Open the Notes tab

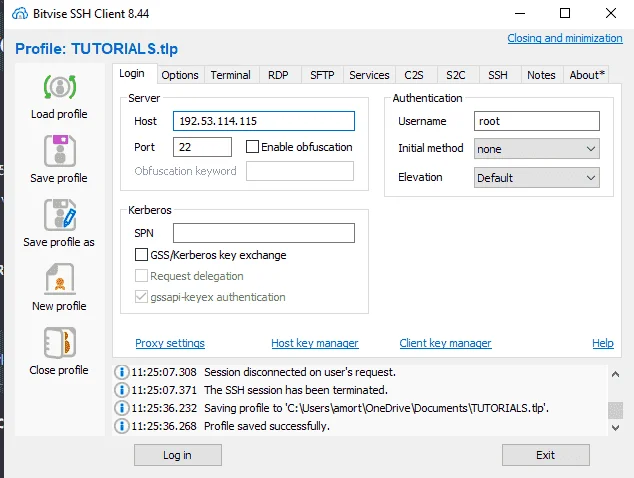click(x=541, y=75)
